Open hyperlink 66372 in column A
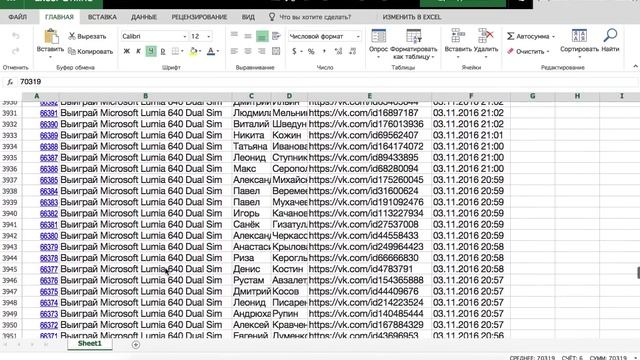The image size is (640, 360). pos(49,325)
